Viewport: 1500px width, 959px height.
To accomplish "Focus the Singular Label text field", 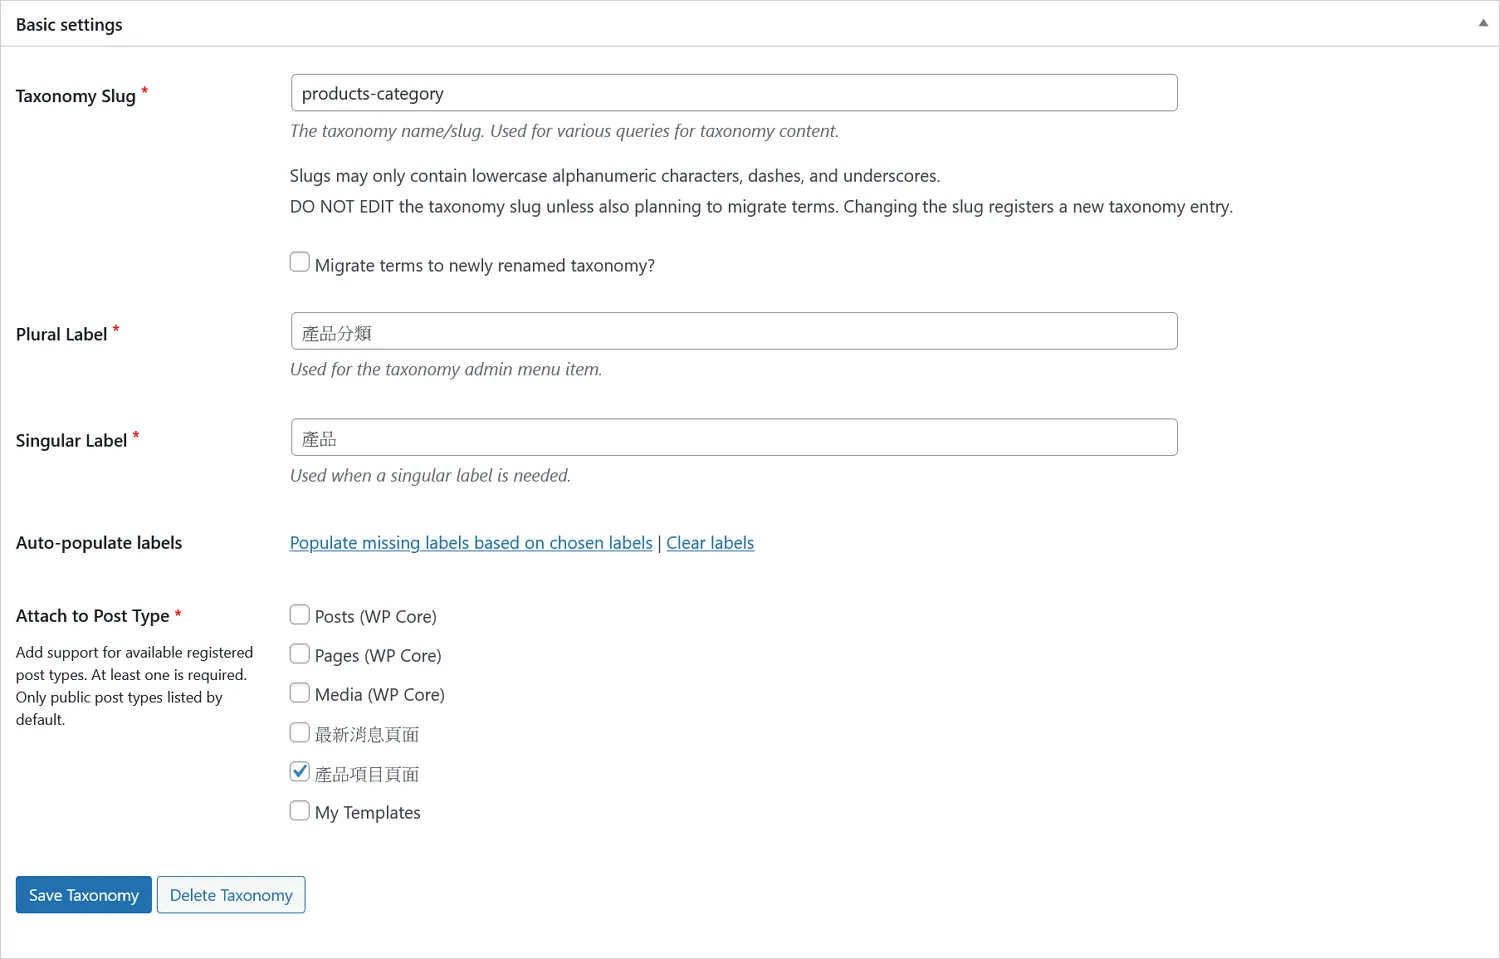I will coord(733,437).
